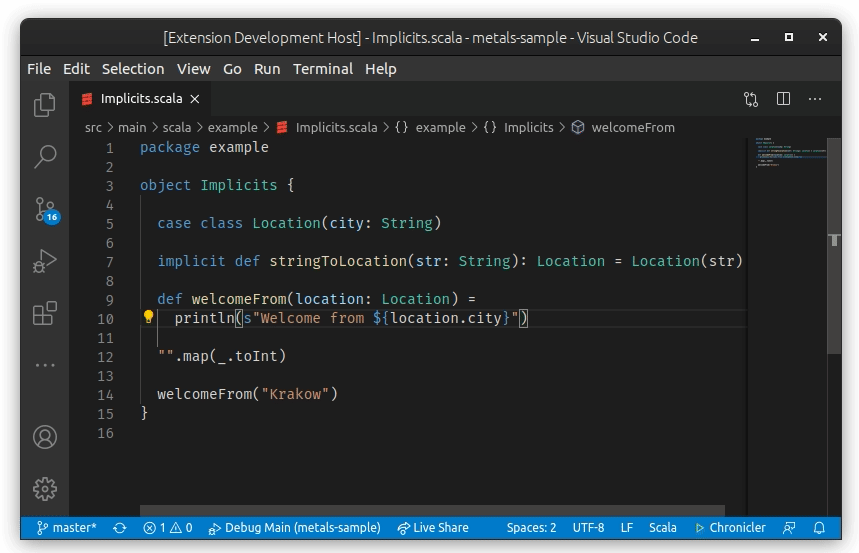The image size is (859, 553).
Task: Open notifications bell
Action: pyautogui.click(x=819, y=528)
